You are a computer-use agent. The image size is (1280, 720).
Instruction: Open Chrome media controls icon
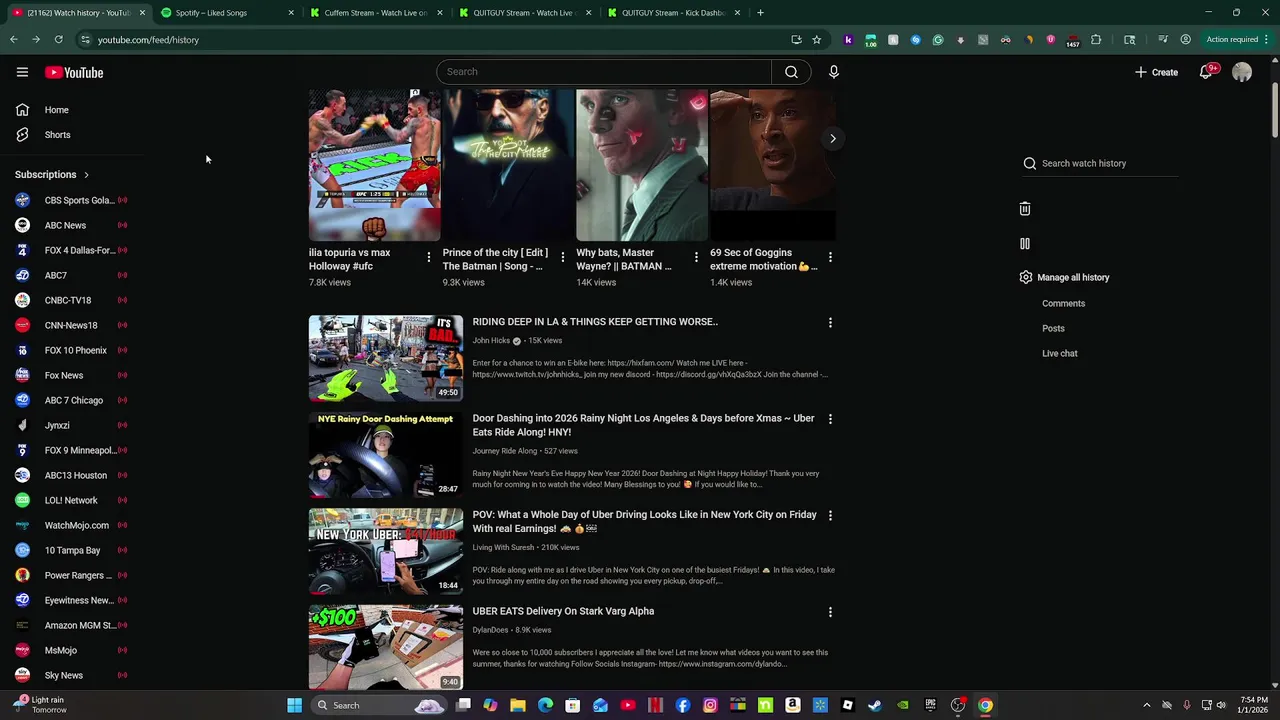tap(1163, 40)
